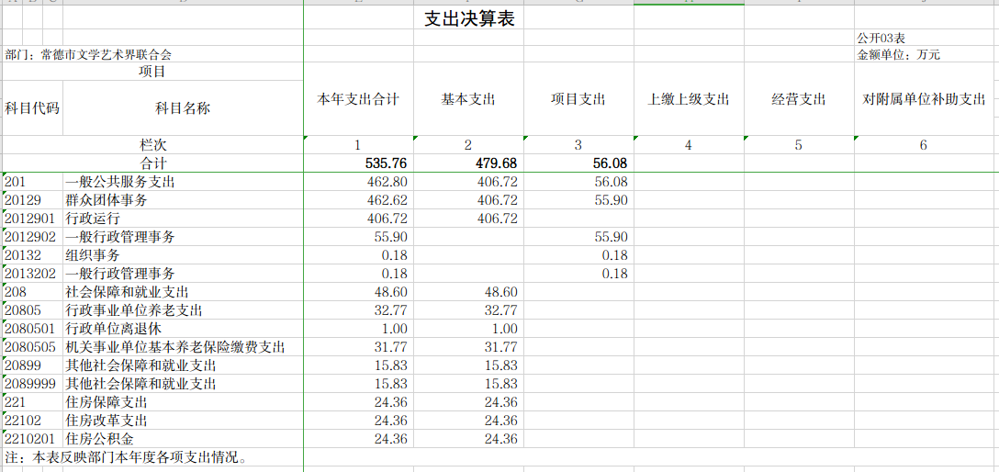Click the total value 479.68
The width and height of the screenshot is (999, 472).
[496, 163]
